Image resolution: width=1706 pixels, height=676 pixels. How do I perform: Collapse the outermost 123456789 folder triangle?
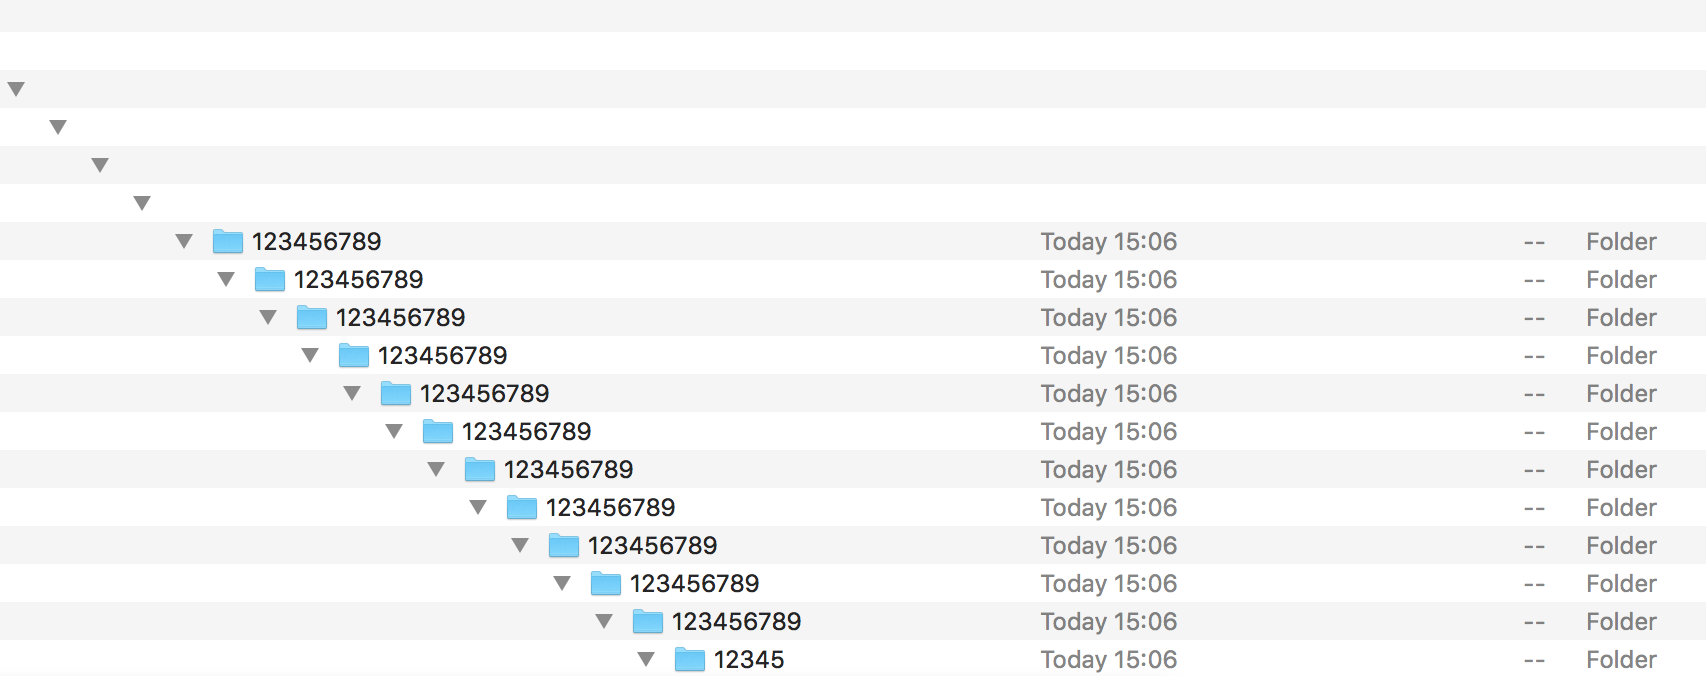184,242
